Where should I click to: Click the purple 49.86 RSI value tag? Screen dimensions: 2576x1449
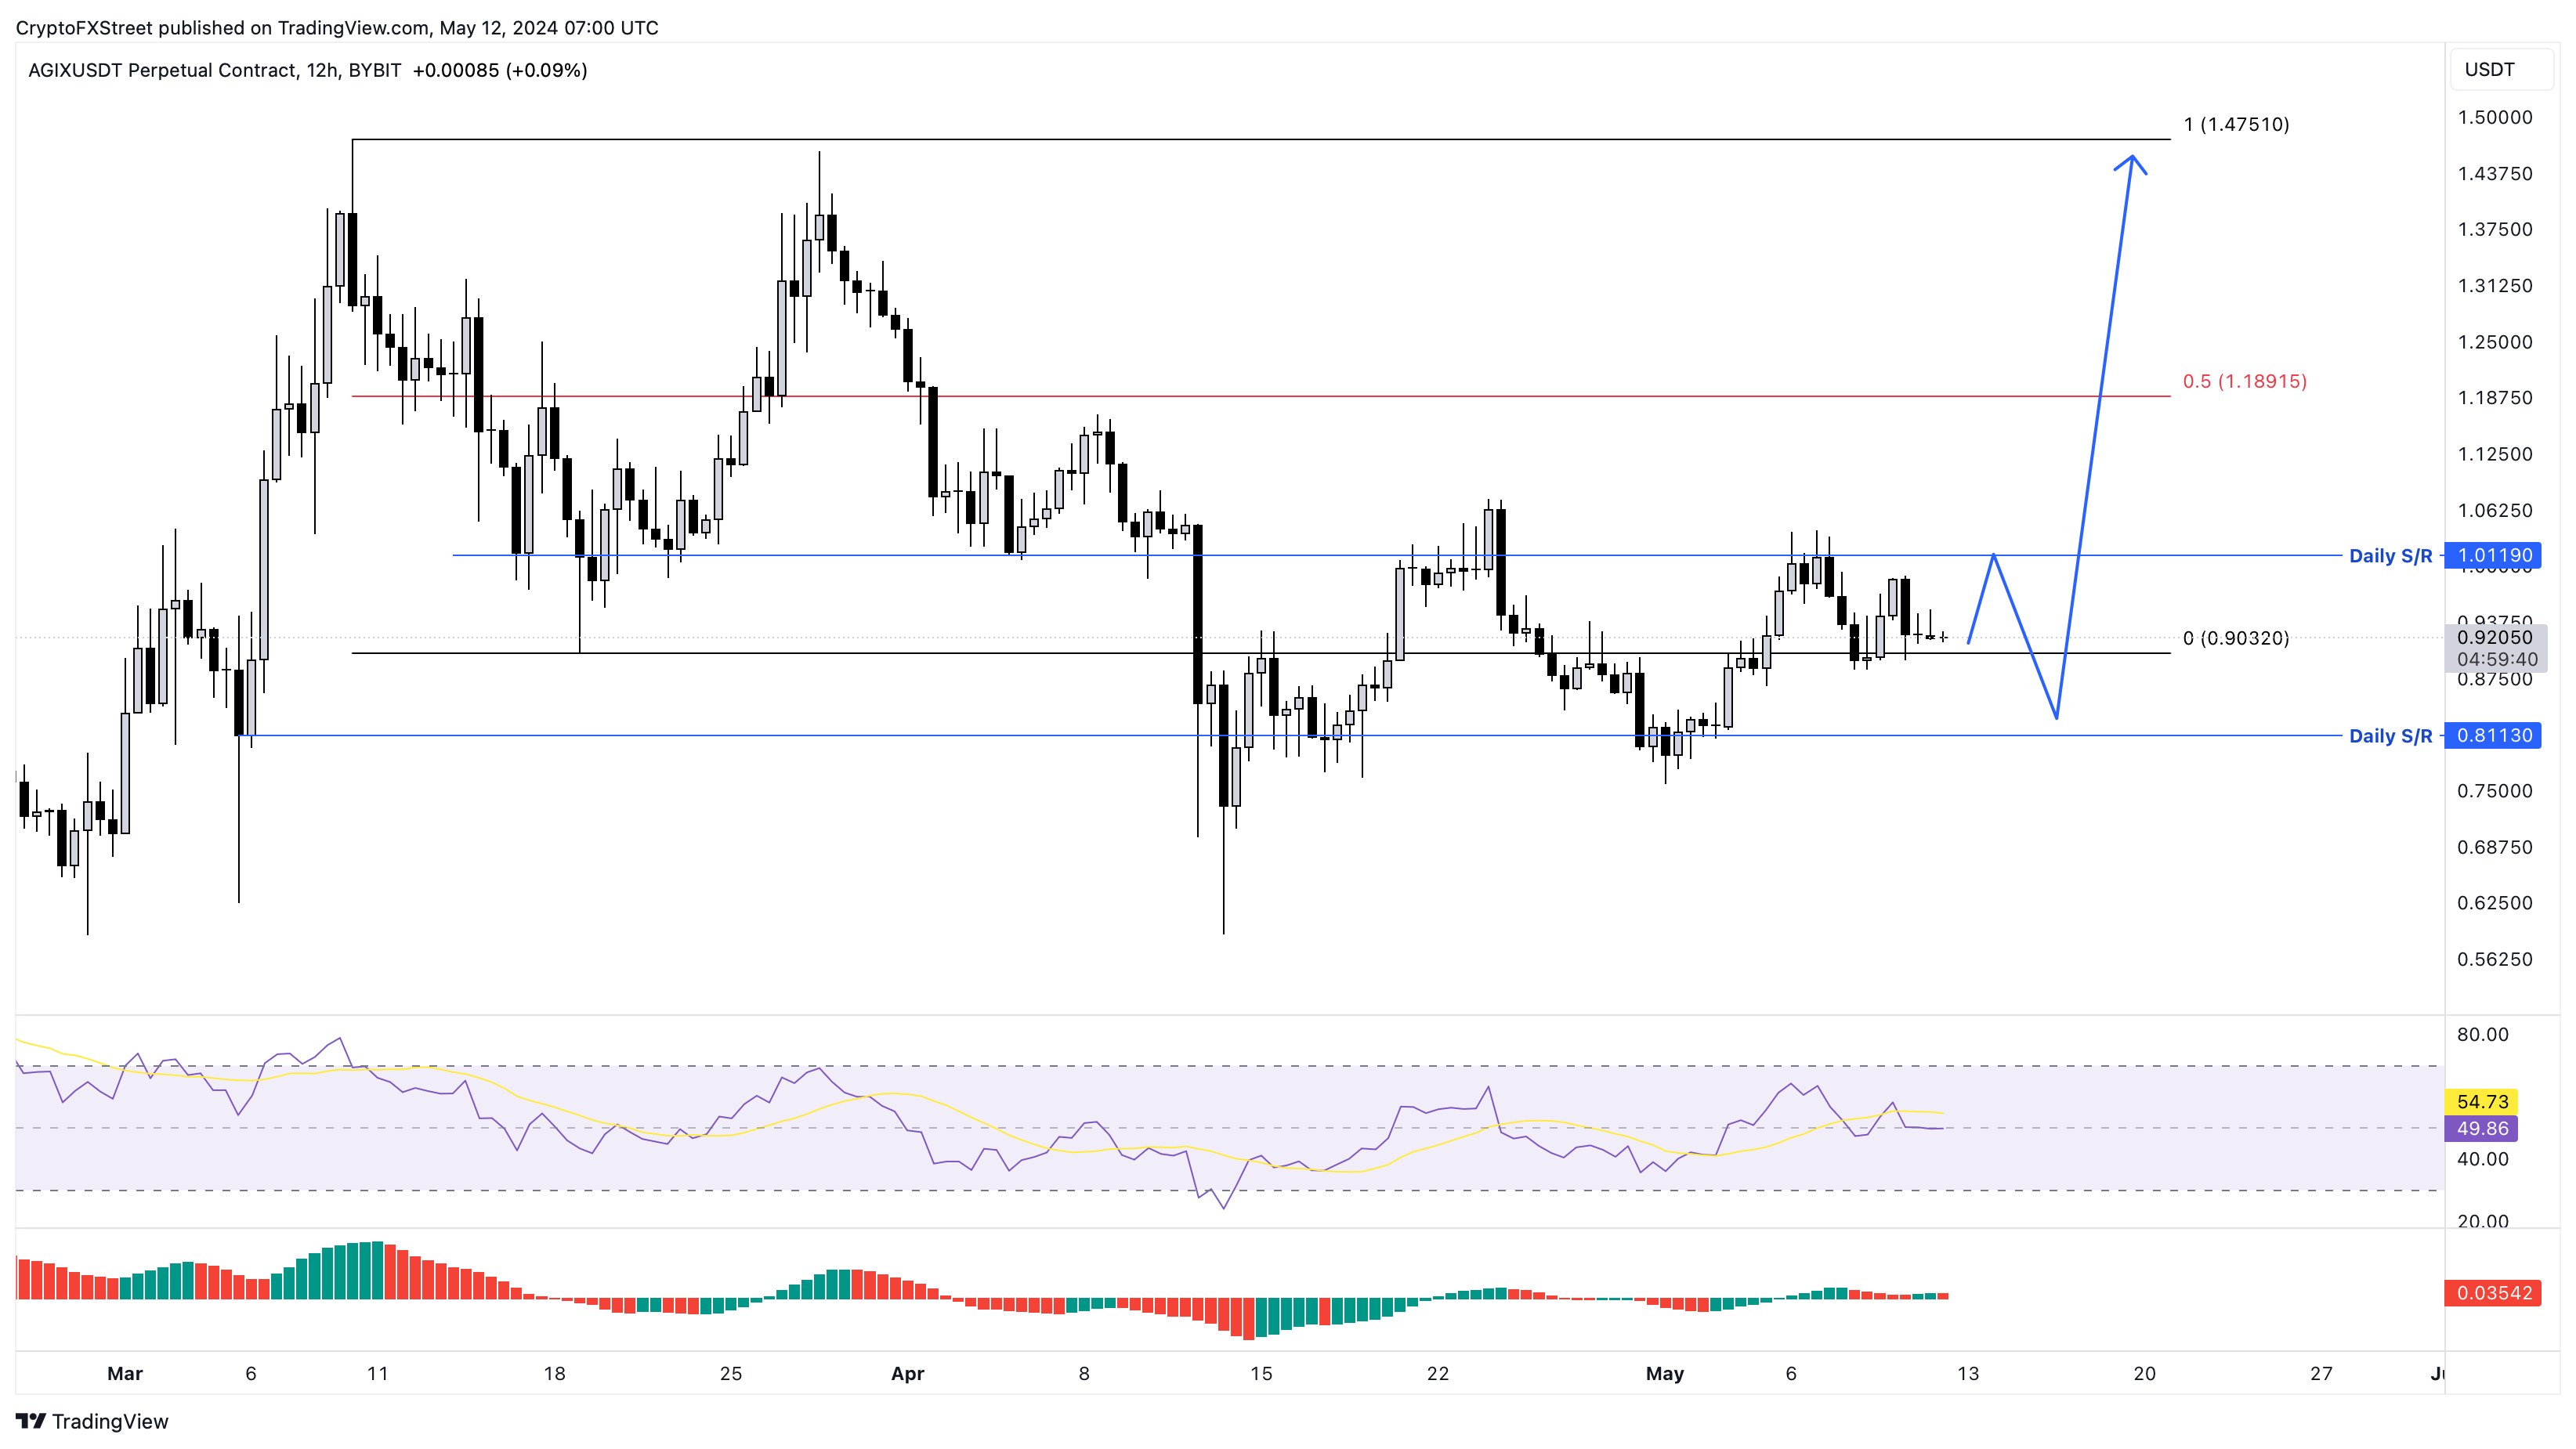coord(2482,1129)
